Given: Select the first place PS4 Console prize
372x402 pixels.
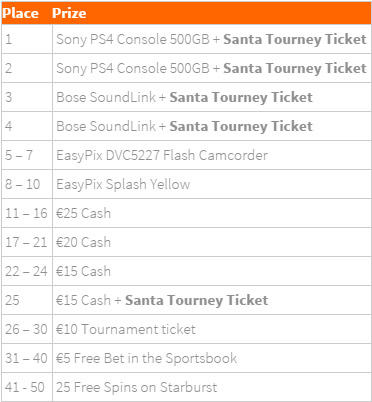Looking at the screenshot, I should [211, 39].
